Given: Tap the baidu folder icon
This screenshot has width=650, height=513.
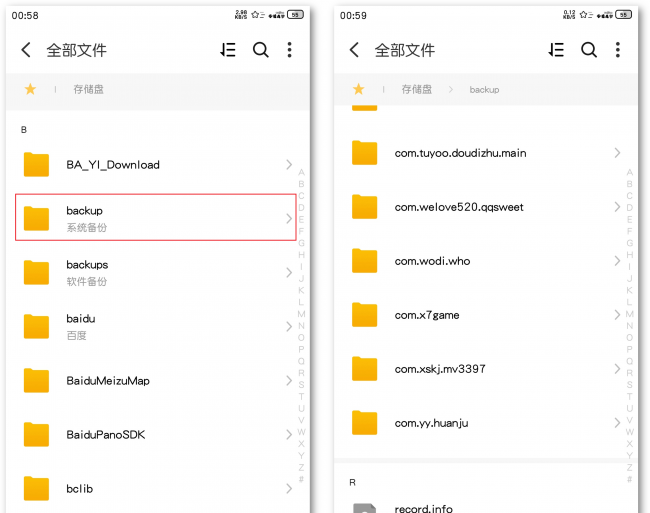Looking at the screenshot, I should (36, 327).
